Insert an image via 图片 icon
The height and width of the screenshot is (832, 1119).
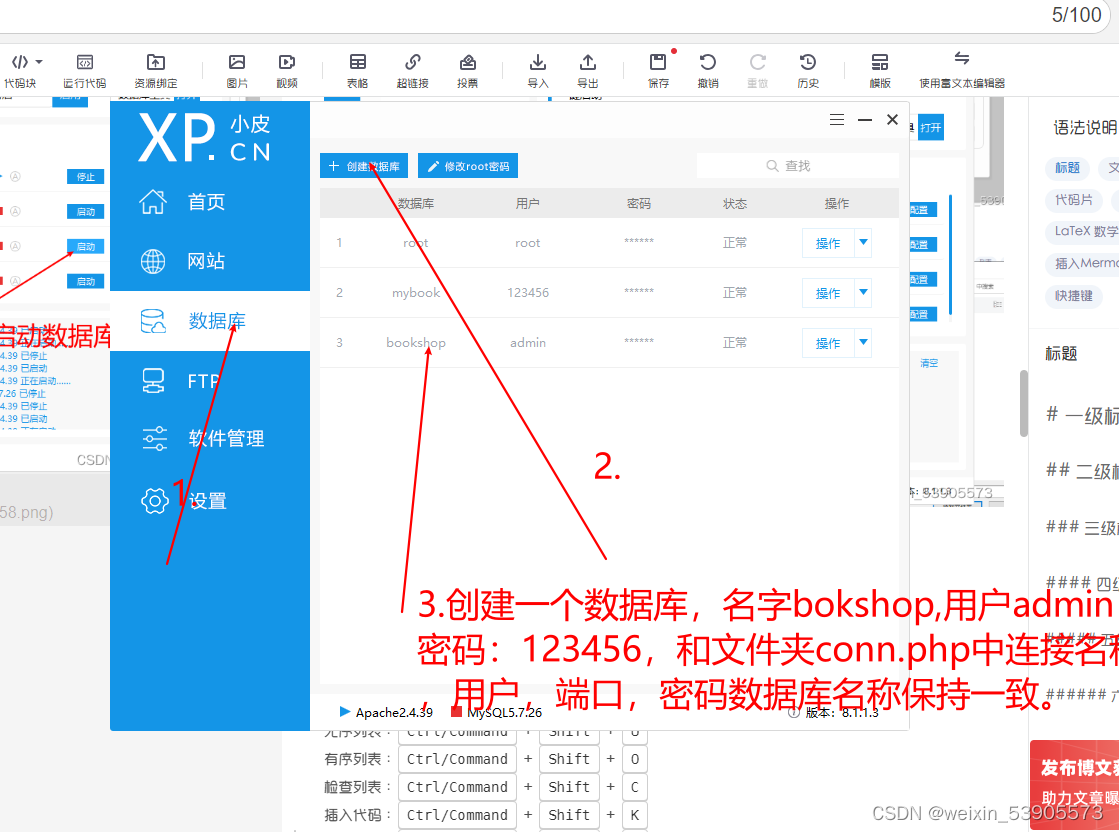(237, 71)
